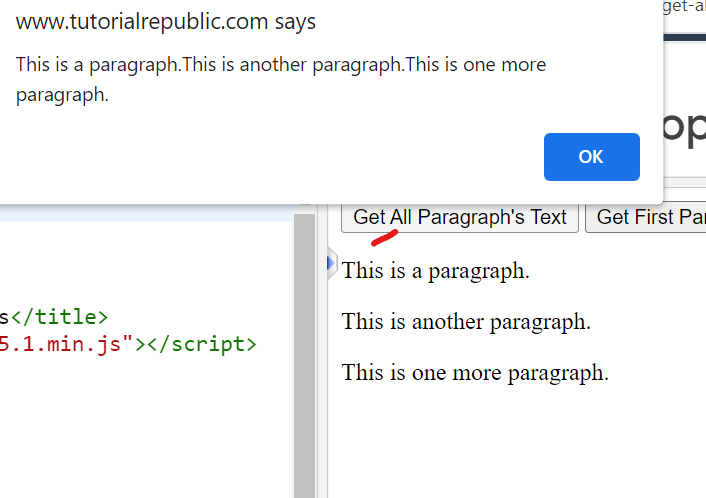Click the partially visible page heading
Screen dimensions: 706x498
tap(686, 128)
